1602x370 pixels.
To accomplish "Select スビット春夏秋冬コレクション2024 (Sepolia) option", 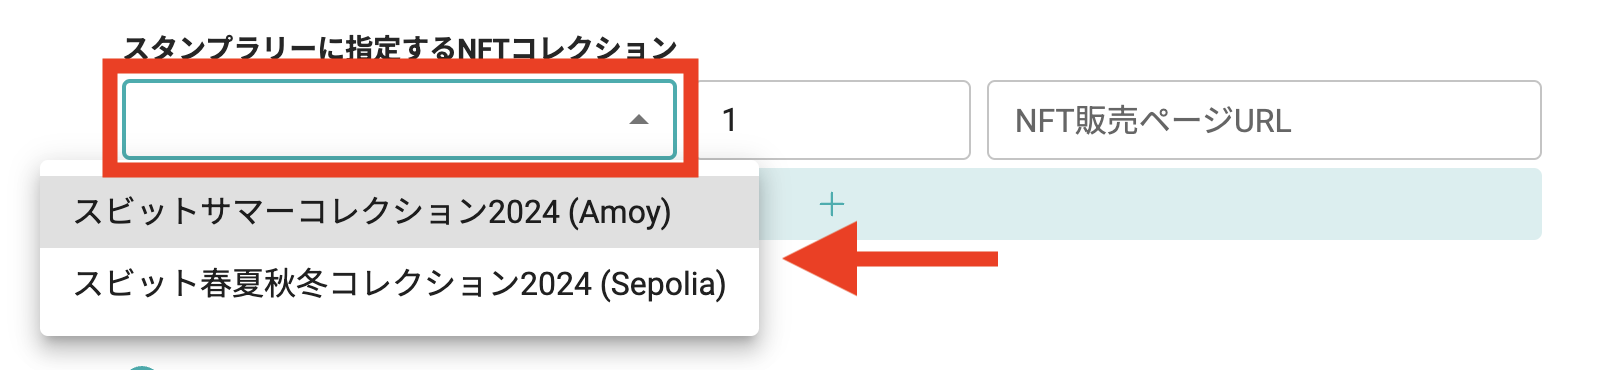I will coord(399,284).
